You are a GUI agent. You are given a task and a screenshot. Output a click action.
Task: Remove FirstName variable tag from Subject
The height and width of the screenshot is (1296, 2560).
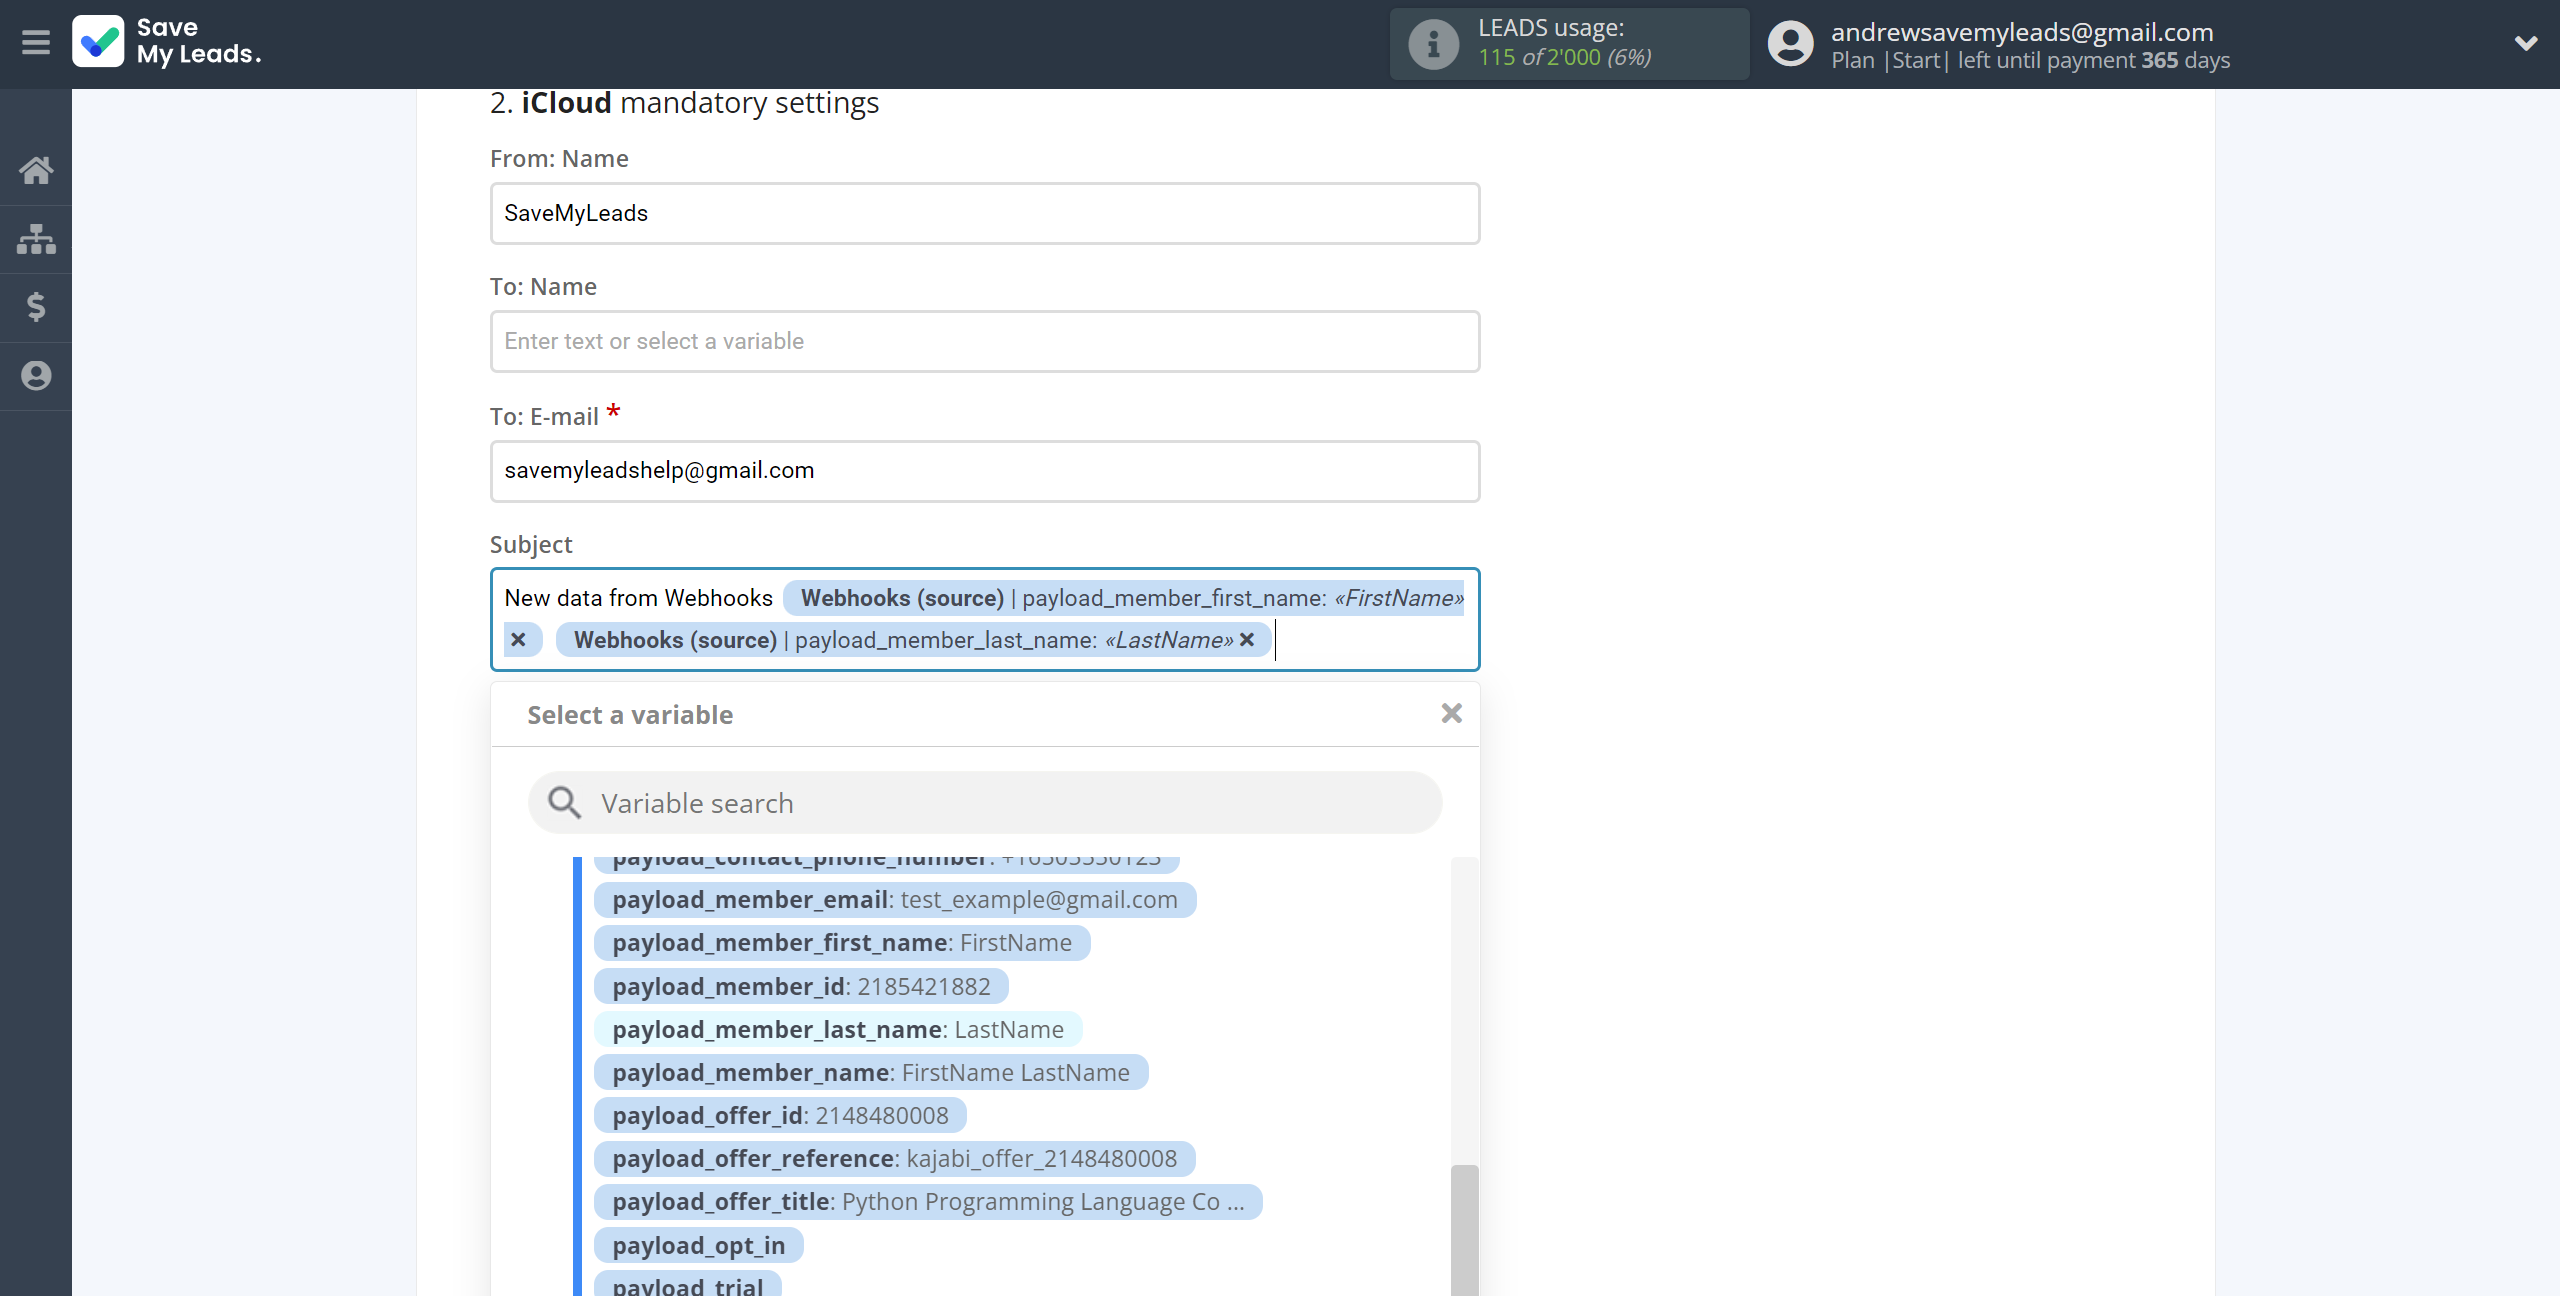[518, 640]
